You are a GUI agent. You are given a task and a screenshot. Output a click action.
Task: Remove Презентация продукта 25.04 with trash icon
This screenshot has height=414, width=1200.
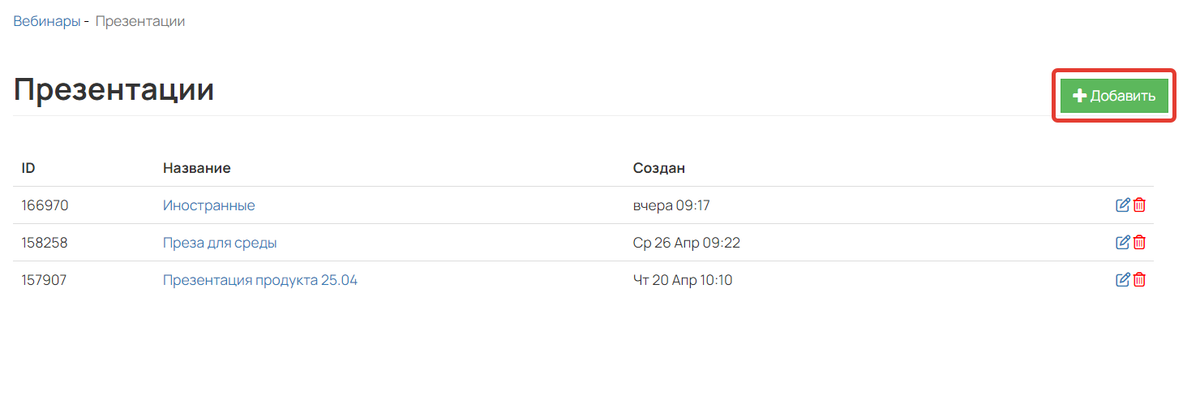pos(1139,280)
